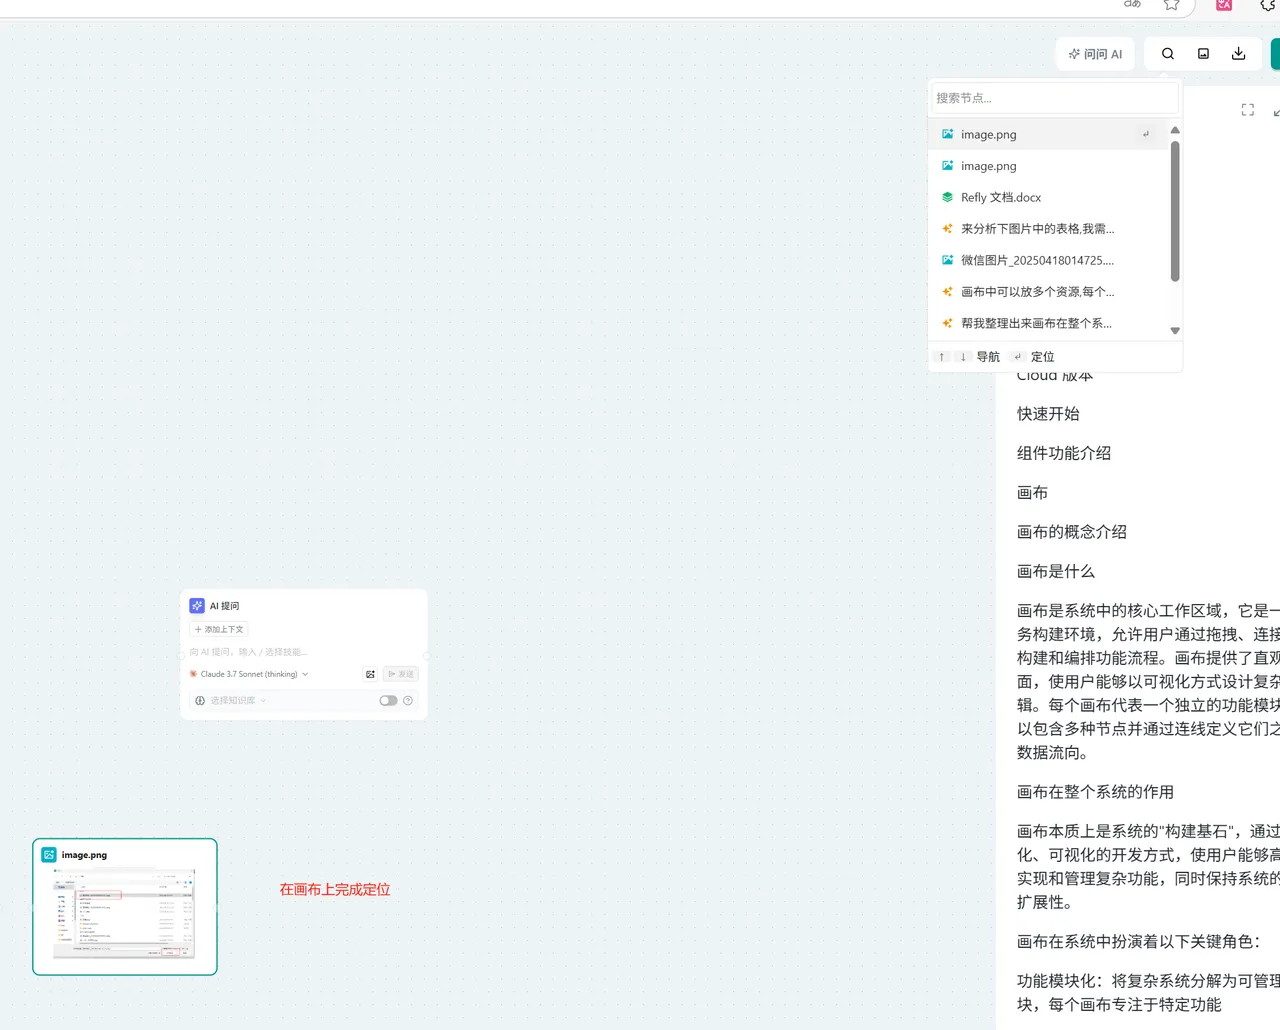Click the search nodes magnifier icon
Screen dimensions: 1280x1030
1167,54
